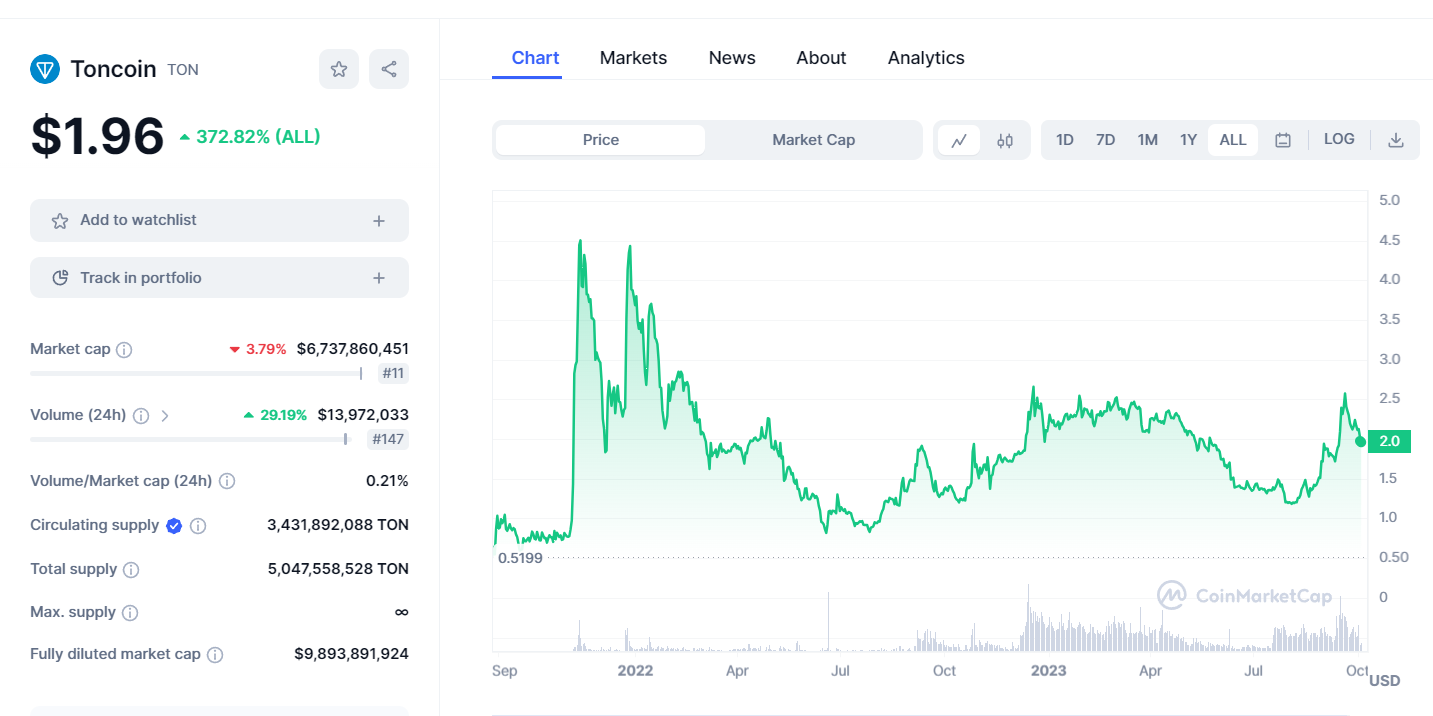
Task: Click info icon beside Fully diluted market cap
Action: point(215,655)
